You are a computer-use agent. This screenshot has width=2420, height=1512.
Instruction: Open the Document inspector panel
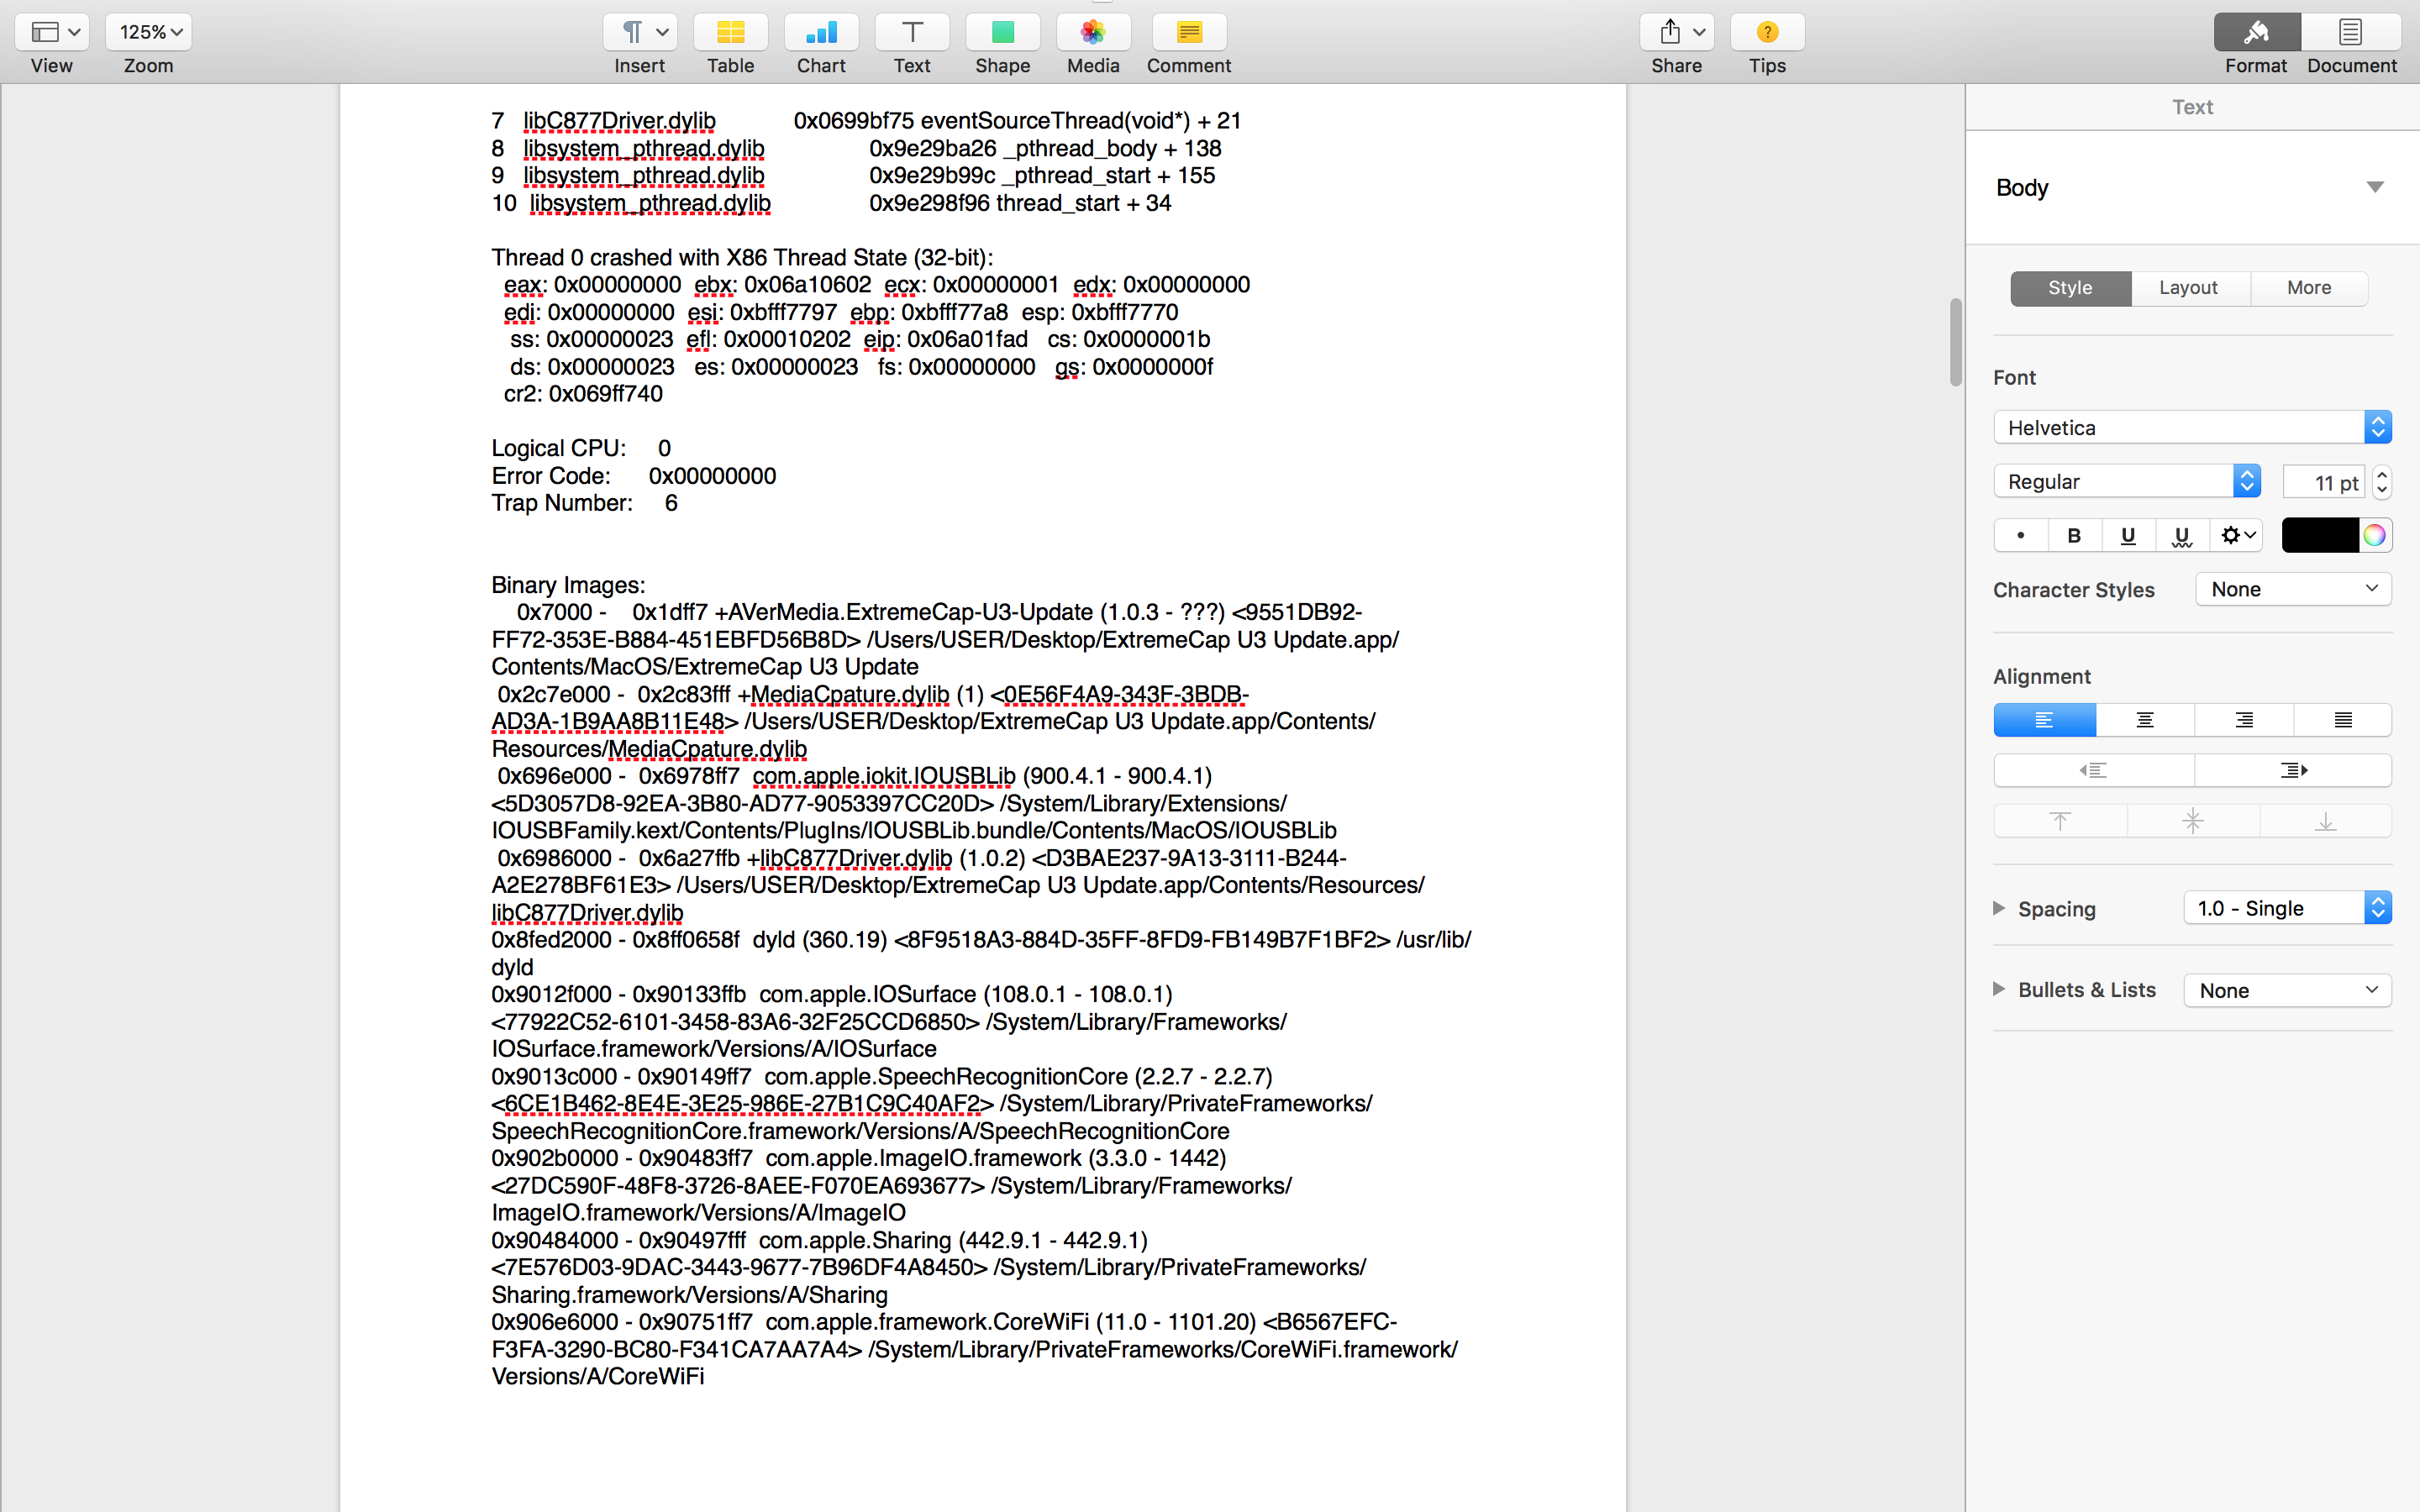(2351, 33)
